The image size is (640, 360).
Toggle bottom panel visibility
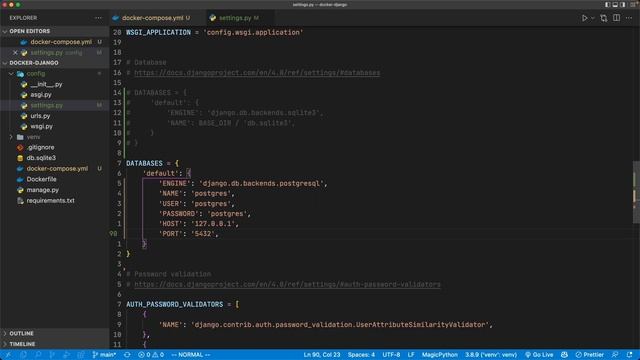[x=615, y=4]
